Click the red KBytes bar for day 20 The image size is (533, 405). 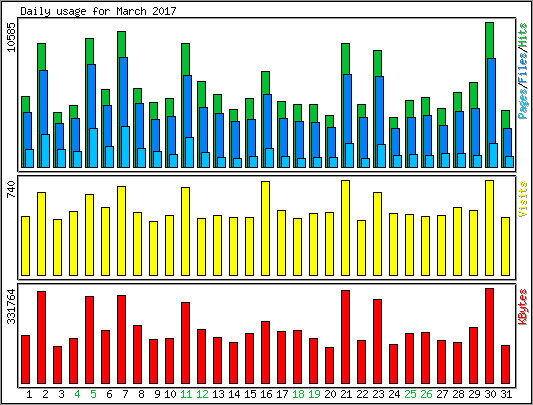329,366
